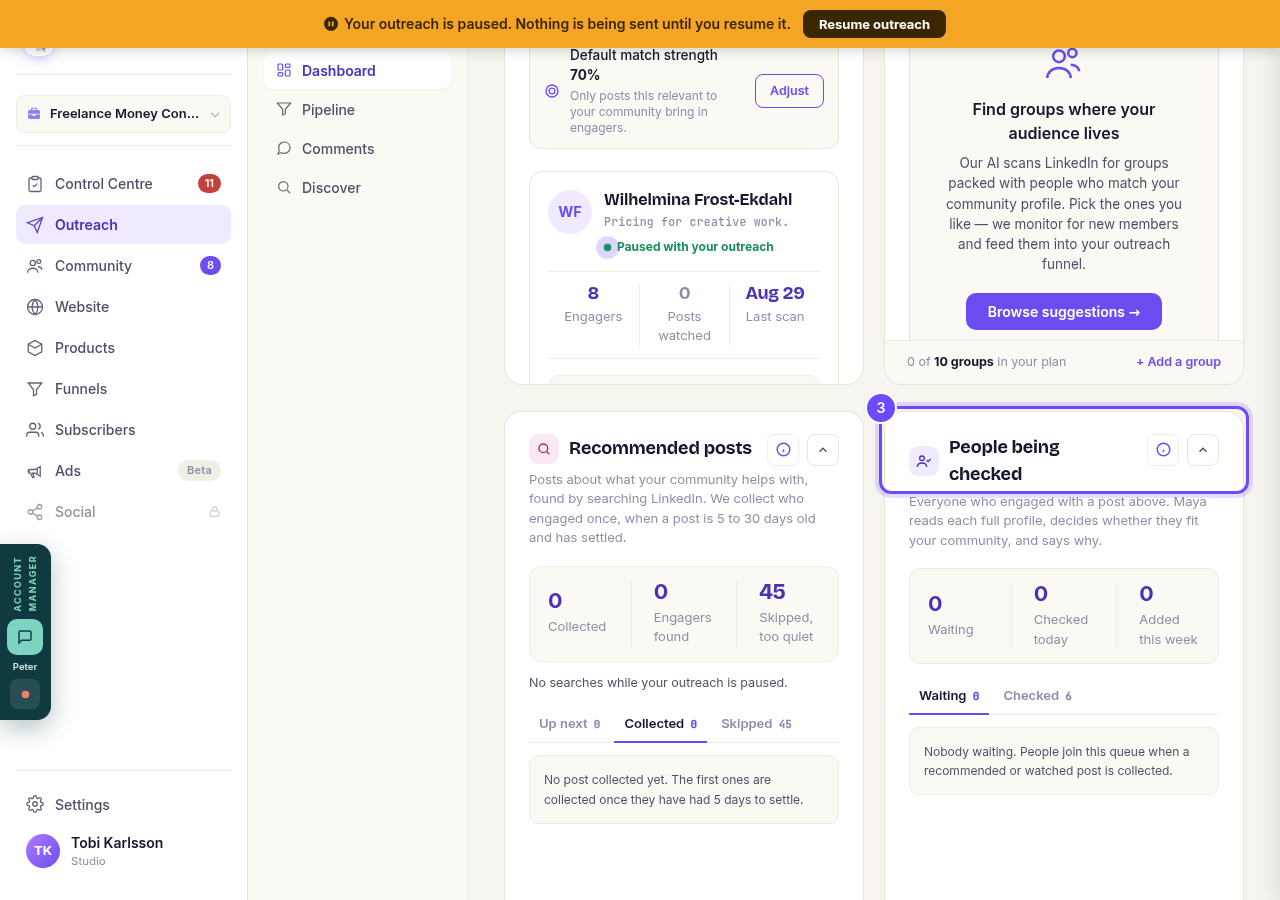Image resolution: width=1280 pixels, height=900 pixels.
Task: Click the Social share icon
Action: tap(35, 512)
